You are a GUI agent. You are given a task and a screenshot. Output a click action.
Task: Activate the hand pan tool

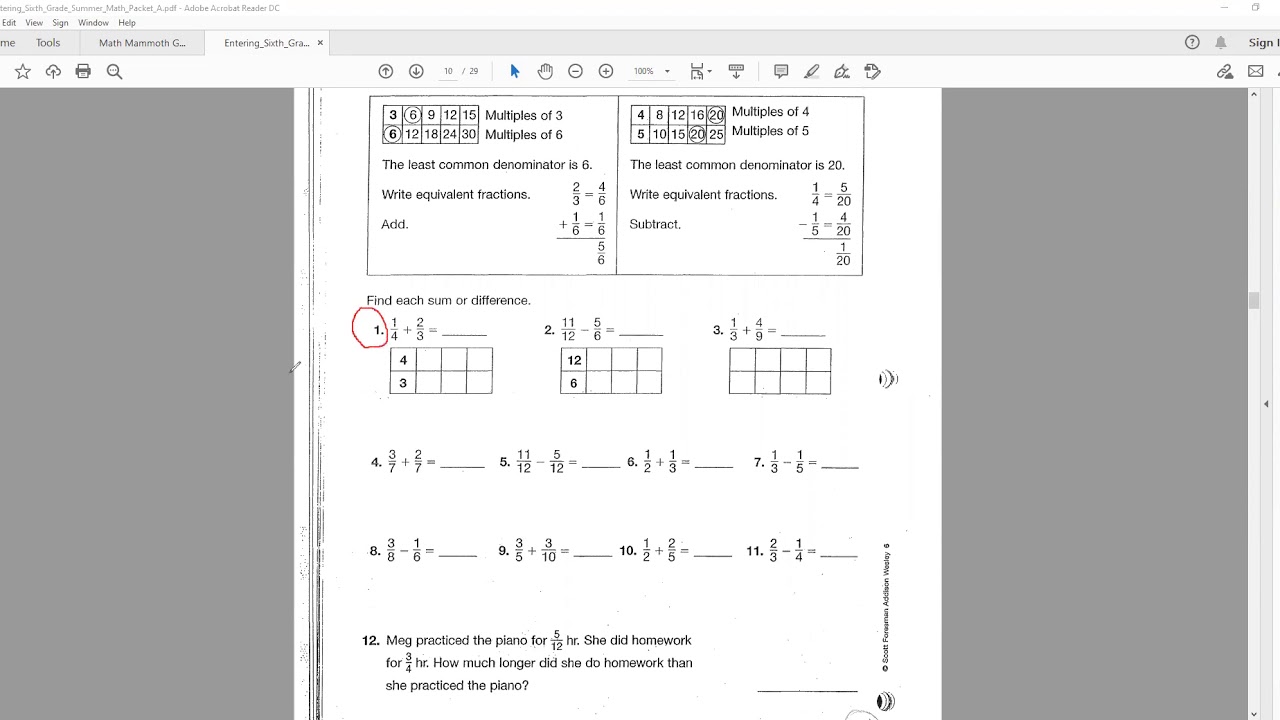click(545, 71)
